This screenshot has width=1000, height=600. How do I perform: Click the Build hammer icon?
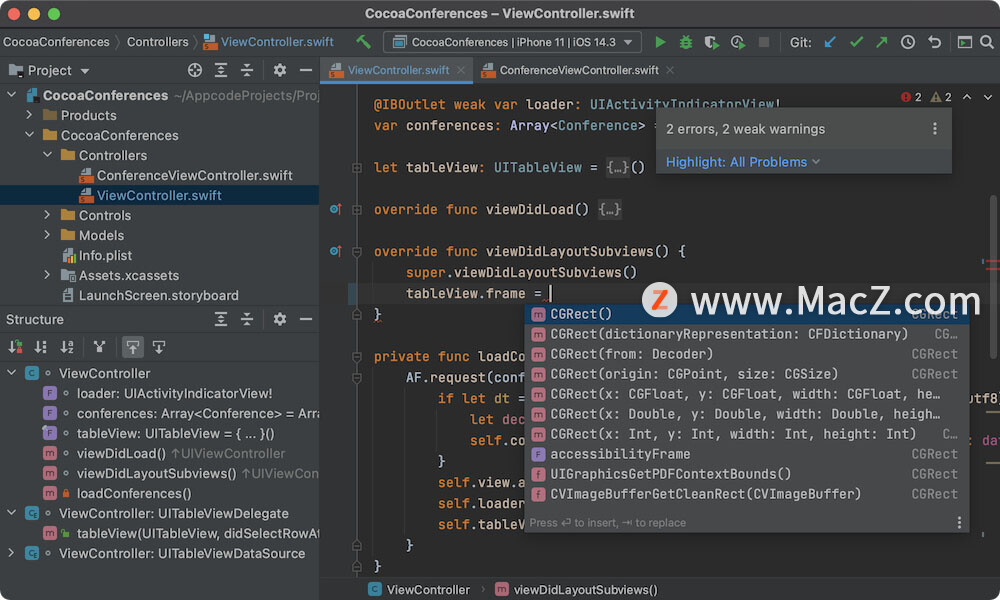[x=364, y=42]
